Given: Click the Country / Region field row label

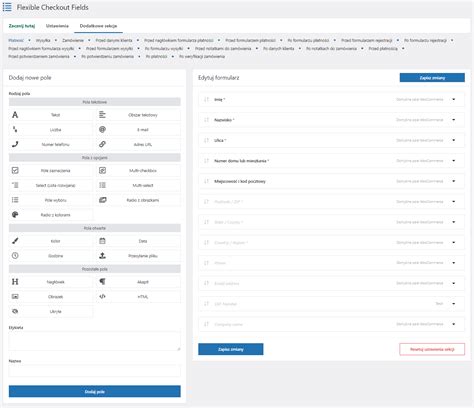Looking at the screenshot, I should coord(231,242).
